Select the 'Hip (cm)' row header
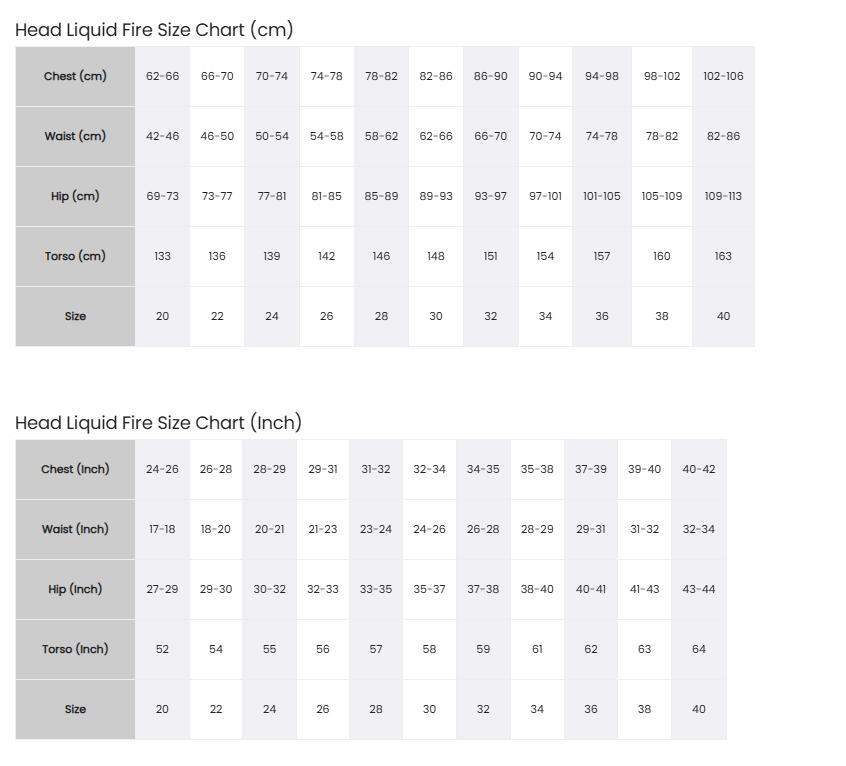Viewport: 846px width, 766px height. tap(76, 196)
